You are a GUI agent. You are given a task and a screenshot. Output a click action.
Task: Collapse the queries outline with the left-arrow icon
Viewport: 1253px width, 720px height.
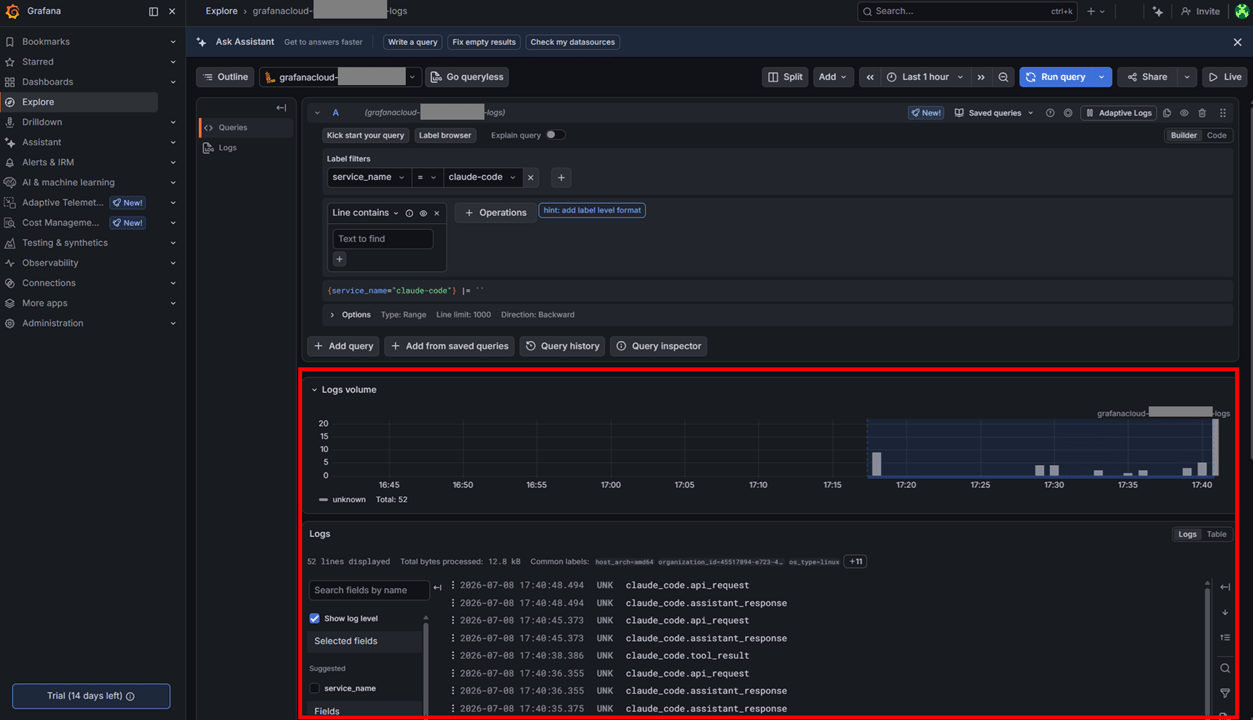(281, 107)
